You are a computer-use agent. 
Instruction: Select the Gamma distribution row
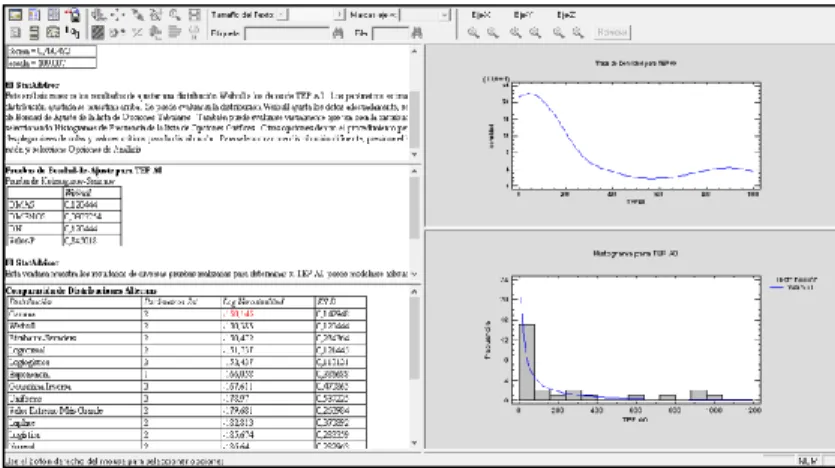tap(187, 314)
